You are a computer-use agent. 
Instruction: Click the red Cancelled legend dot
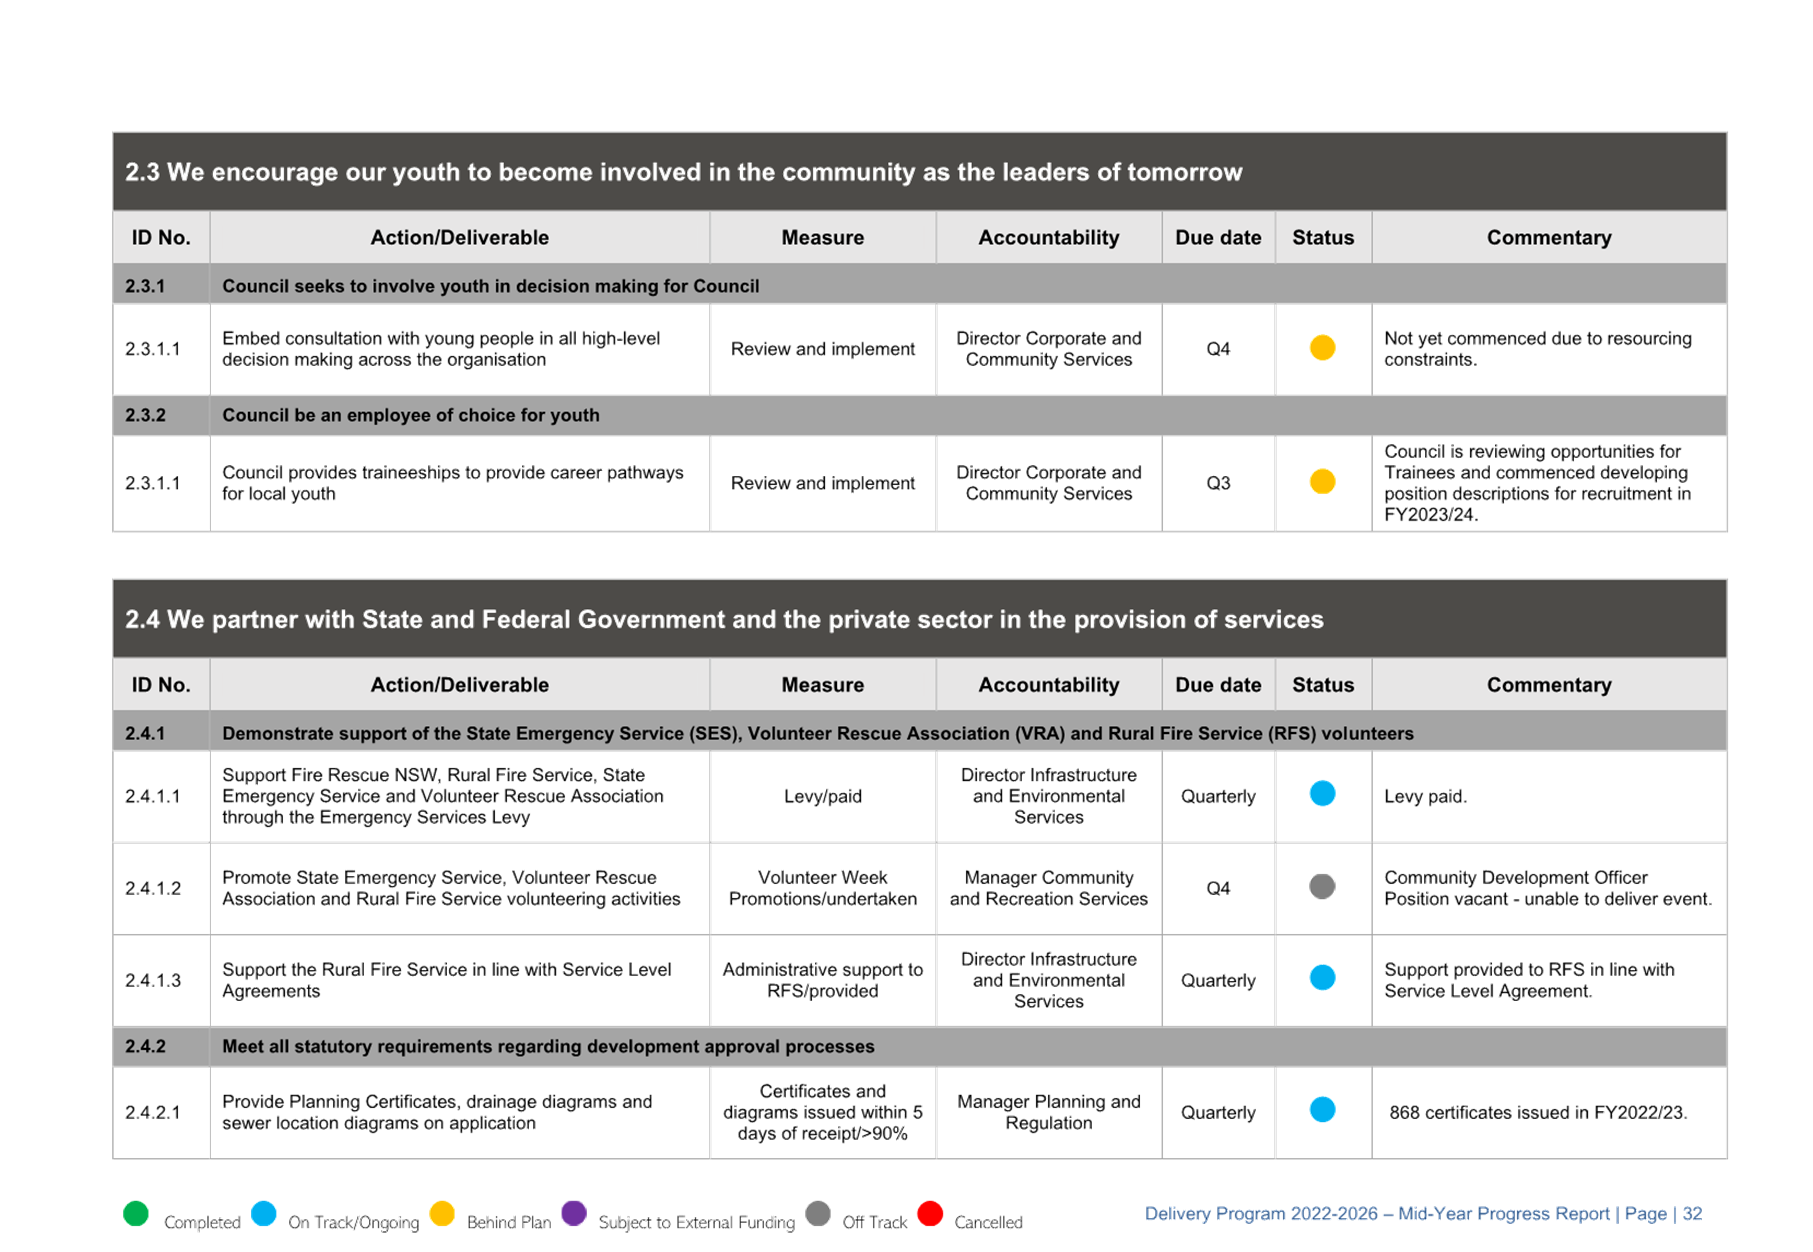[x=930, y=1214]
